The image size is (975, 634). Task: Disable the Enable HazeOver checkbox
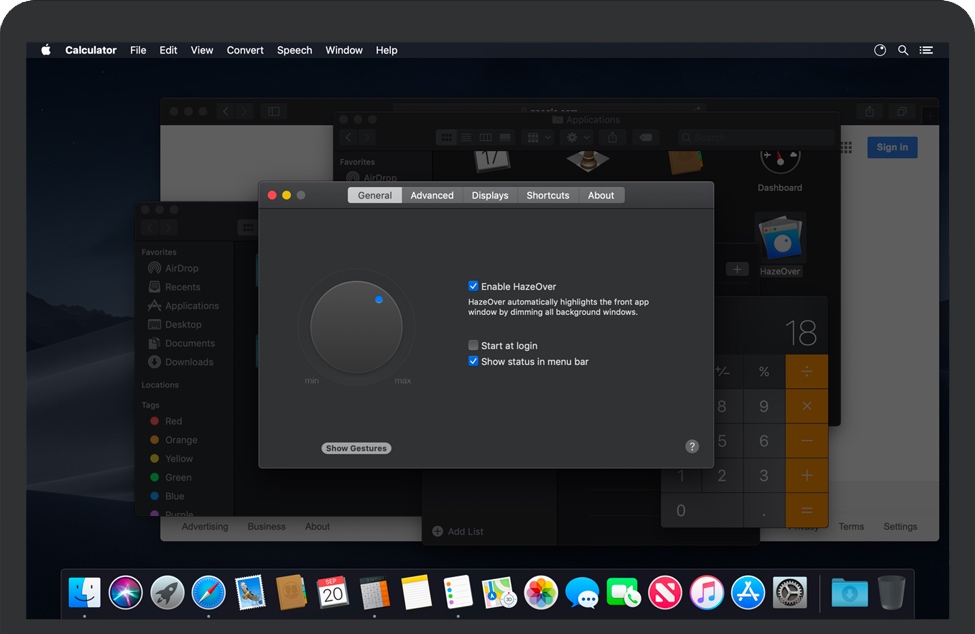click(474, 286)
